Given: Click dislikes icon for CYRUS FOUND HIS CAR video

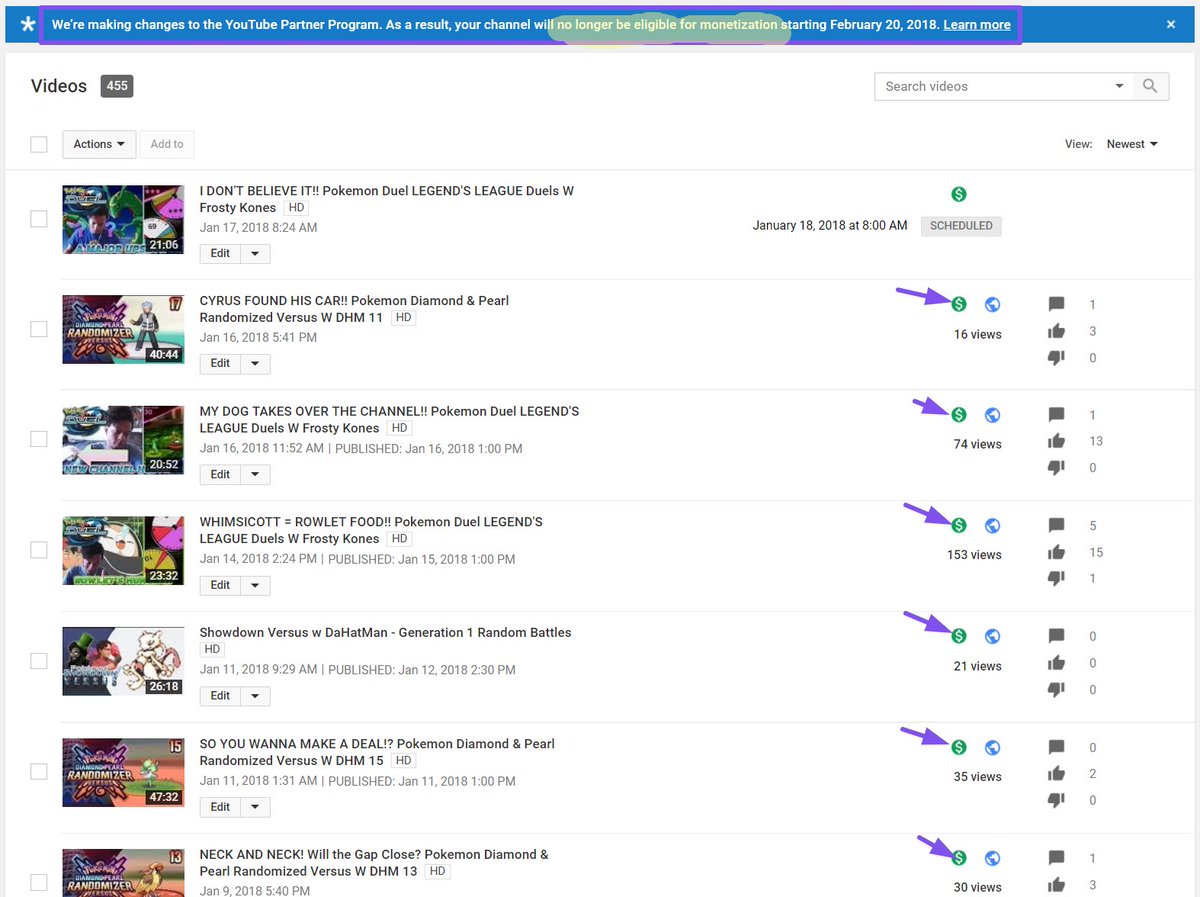Looking at the screenshot, I should click(x=1056, y=358).
